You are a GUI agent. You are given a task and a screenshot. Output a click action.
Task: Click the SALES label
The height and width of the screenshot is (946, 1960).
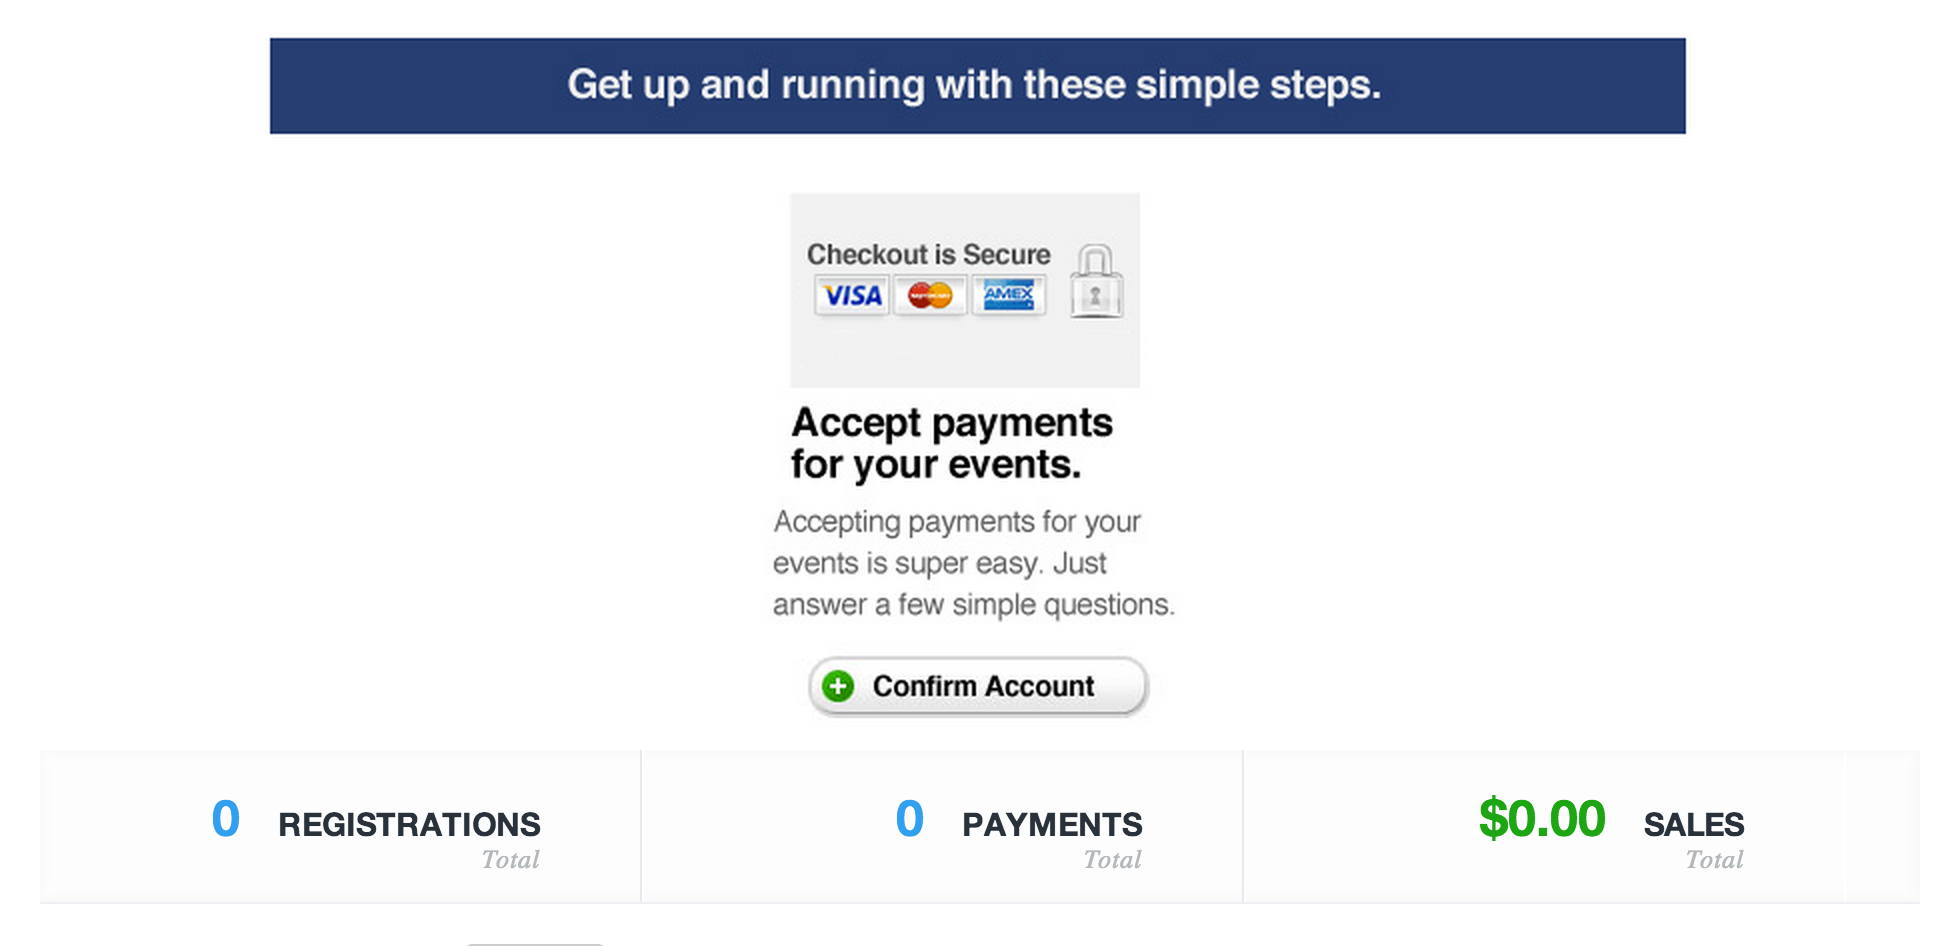(x=1694, y=824)
